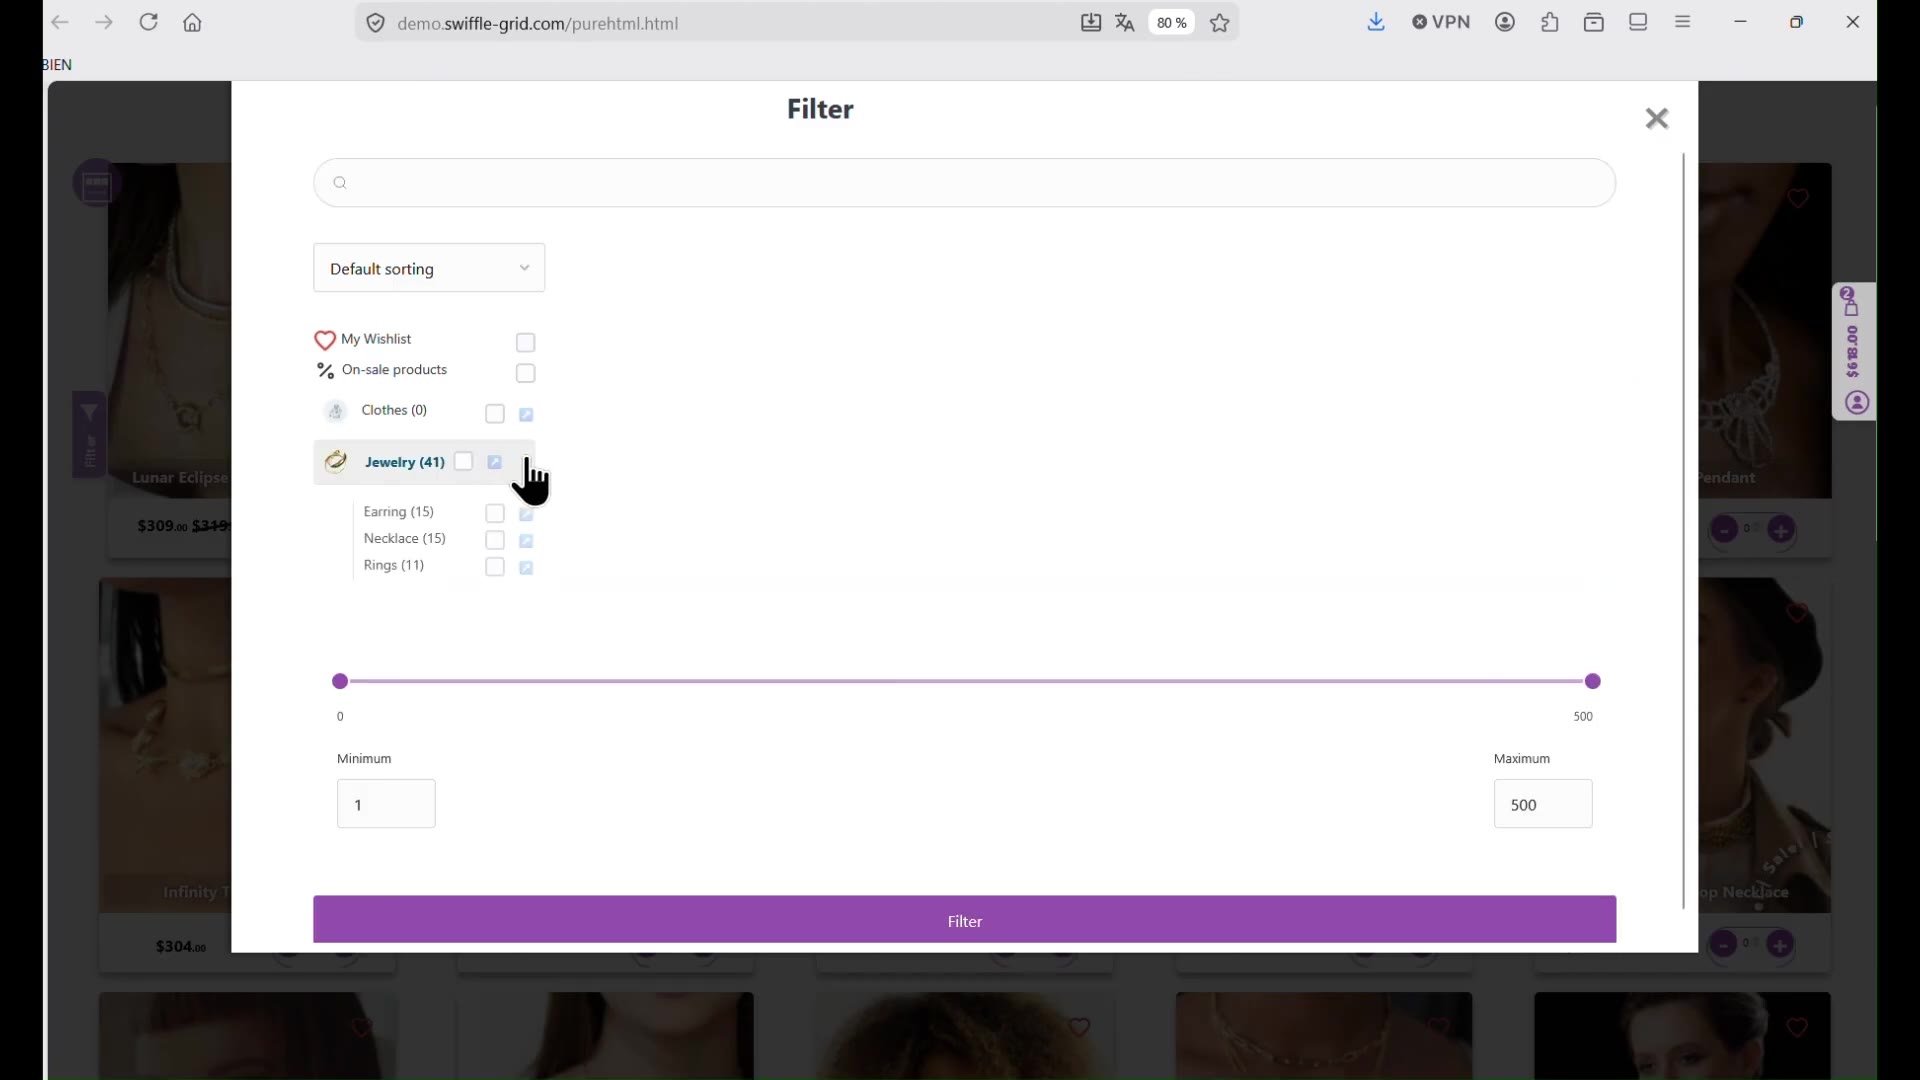Image resolution: width=1920 pixels, height=1080 pixels.
Task: Open the install app icon in address bar
Action: pos(1092,23)
